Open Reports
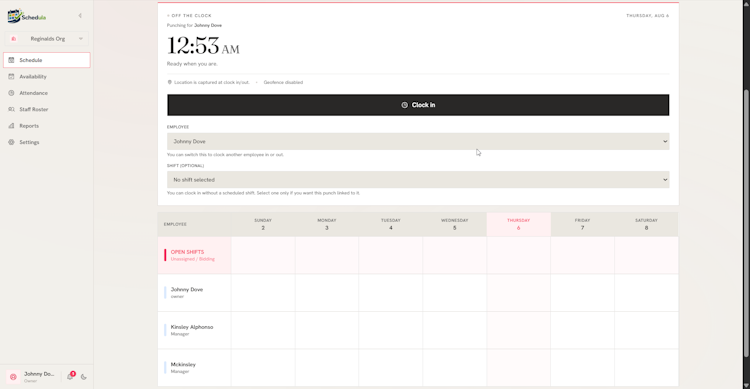 tap(47, 126)
